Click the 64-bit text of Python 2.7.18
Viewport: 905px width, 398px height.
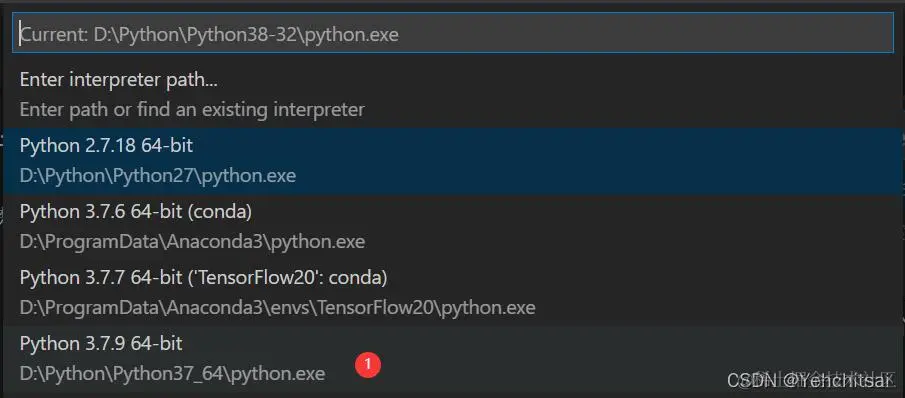[x=167, y=146]
